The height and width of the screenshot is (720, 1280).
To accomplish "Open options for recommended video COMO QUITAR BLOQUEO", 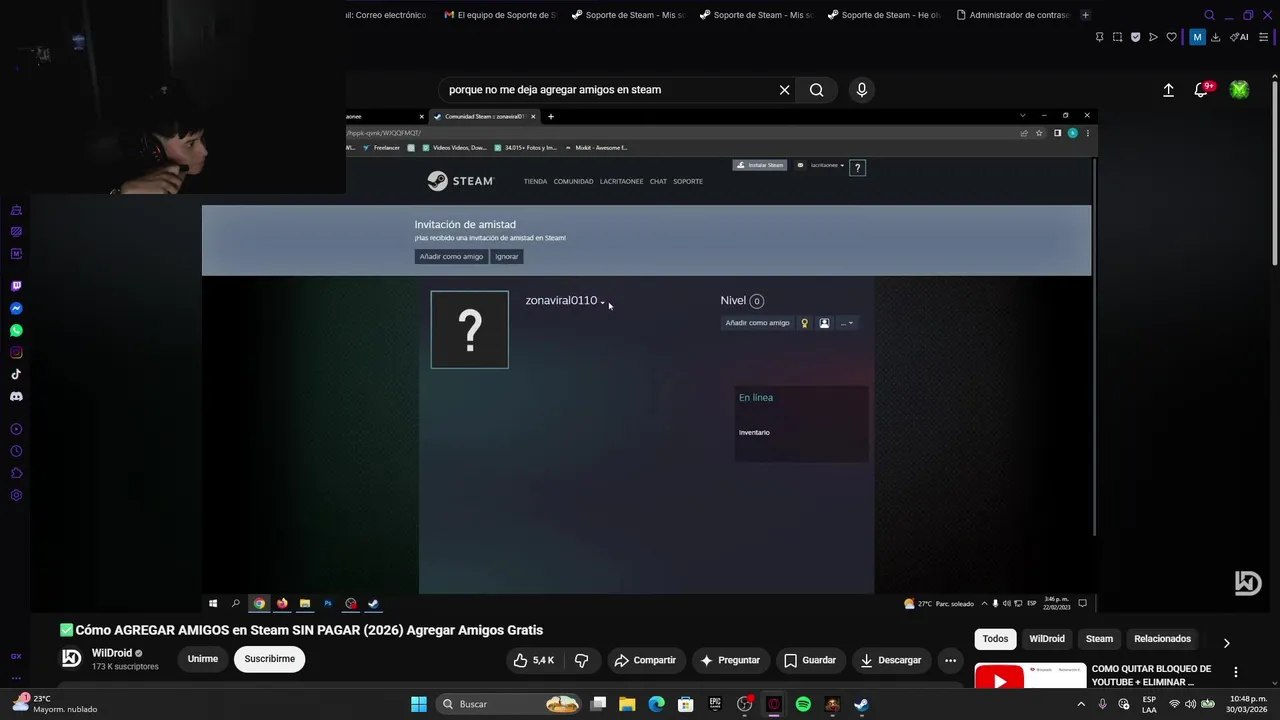I will pos(1235,673).
